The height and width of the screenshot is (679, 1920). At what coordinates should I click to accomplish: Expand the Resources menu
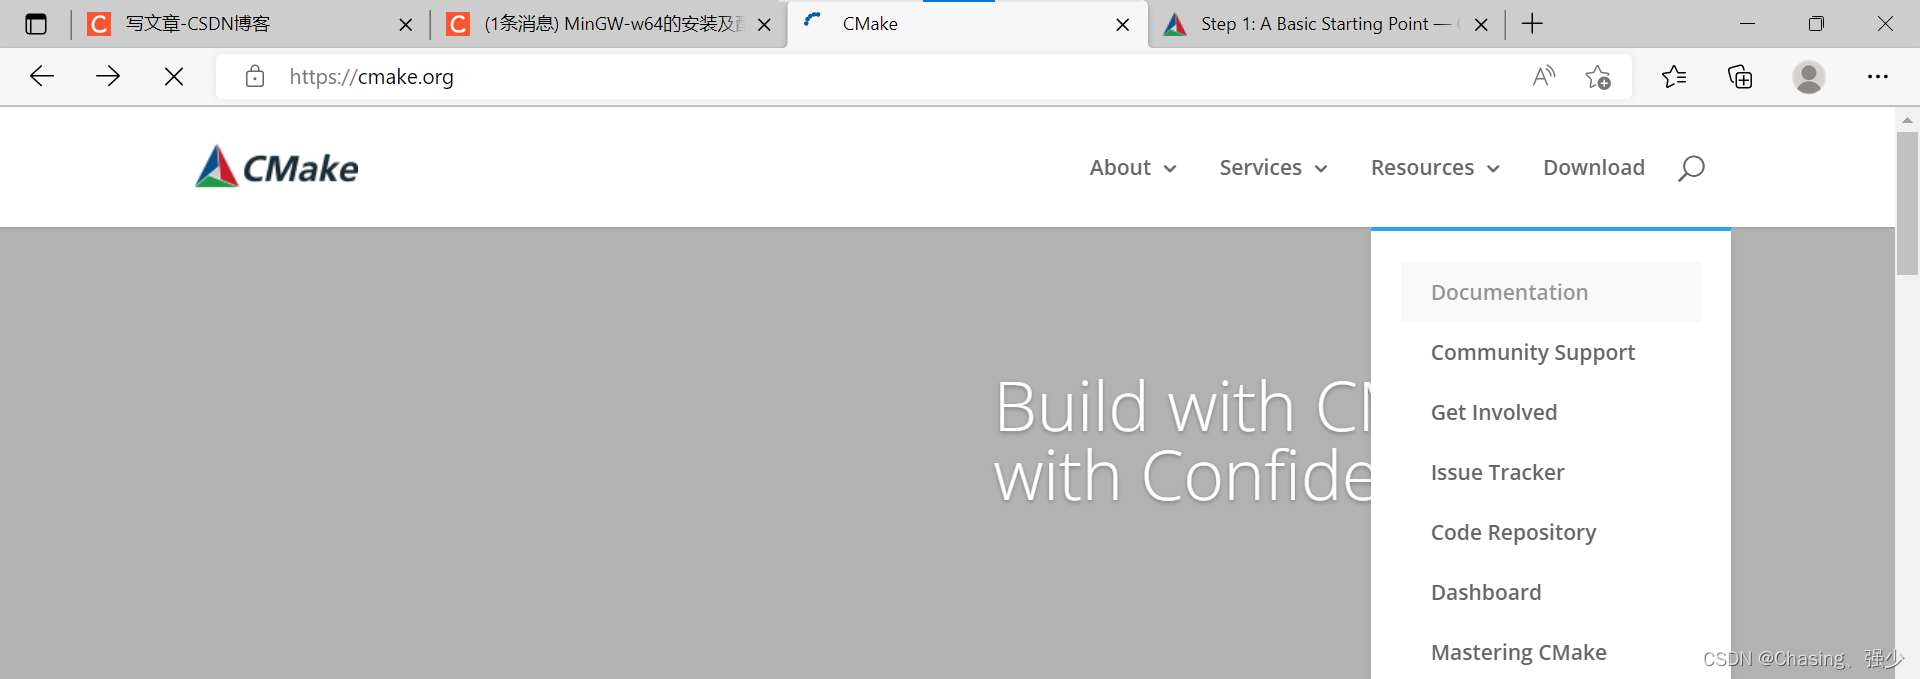coord(1435,168)
